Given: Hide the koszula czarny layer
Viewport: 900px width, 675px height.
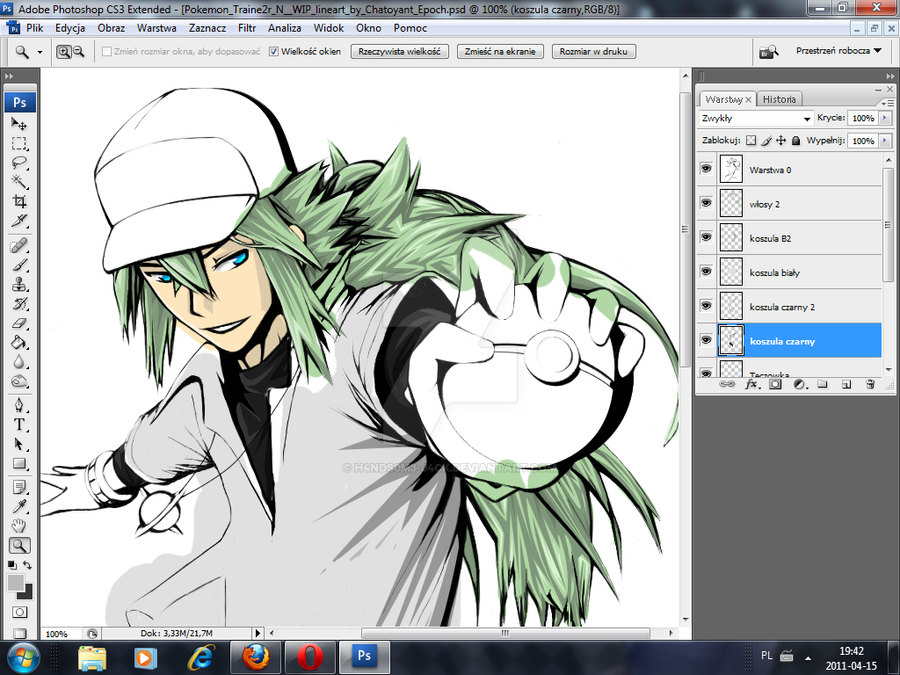Looking at the screenshot, I should [x=706, y=340].
